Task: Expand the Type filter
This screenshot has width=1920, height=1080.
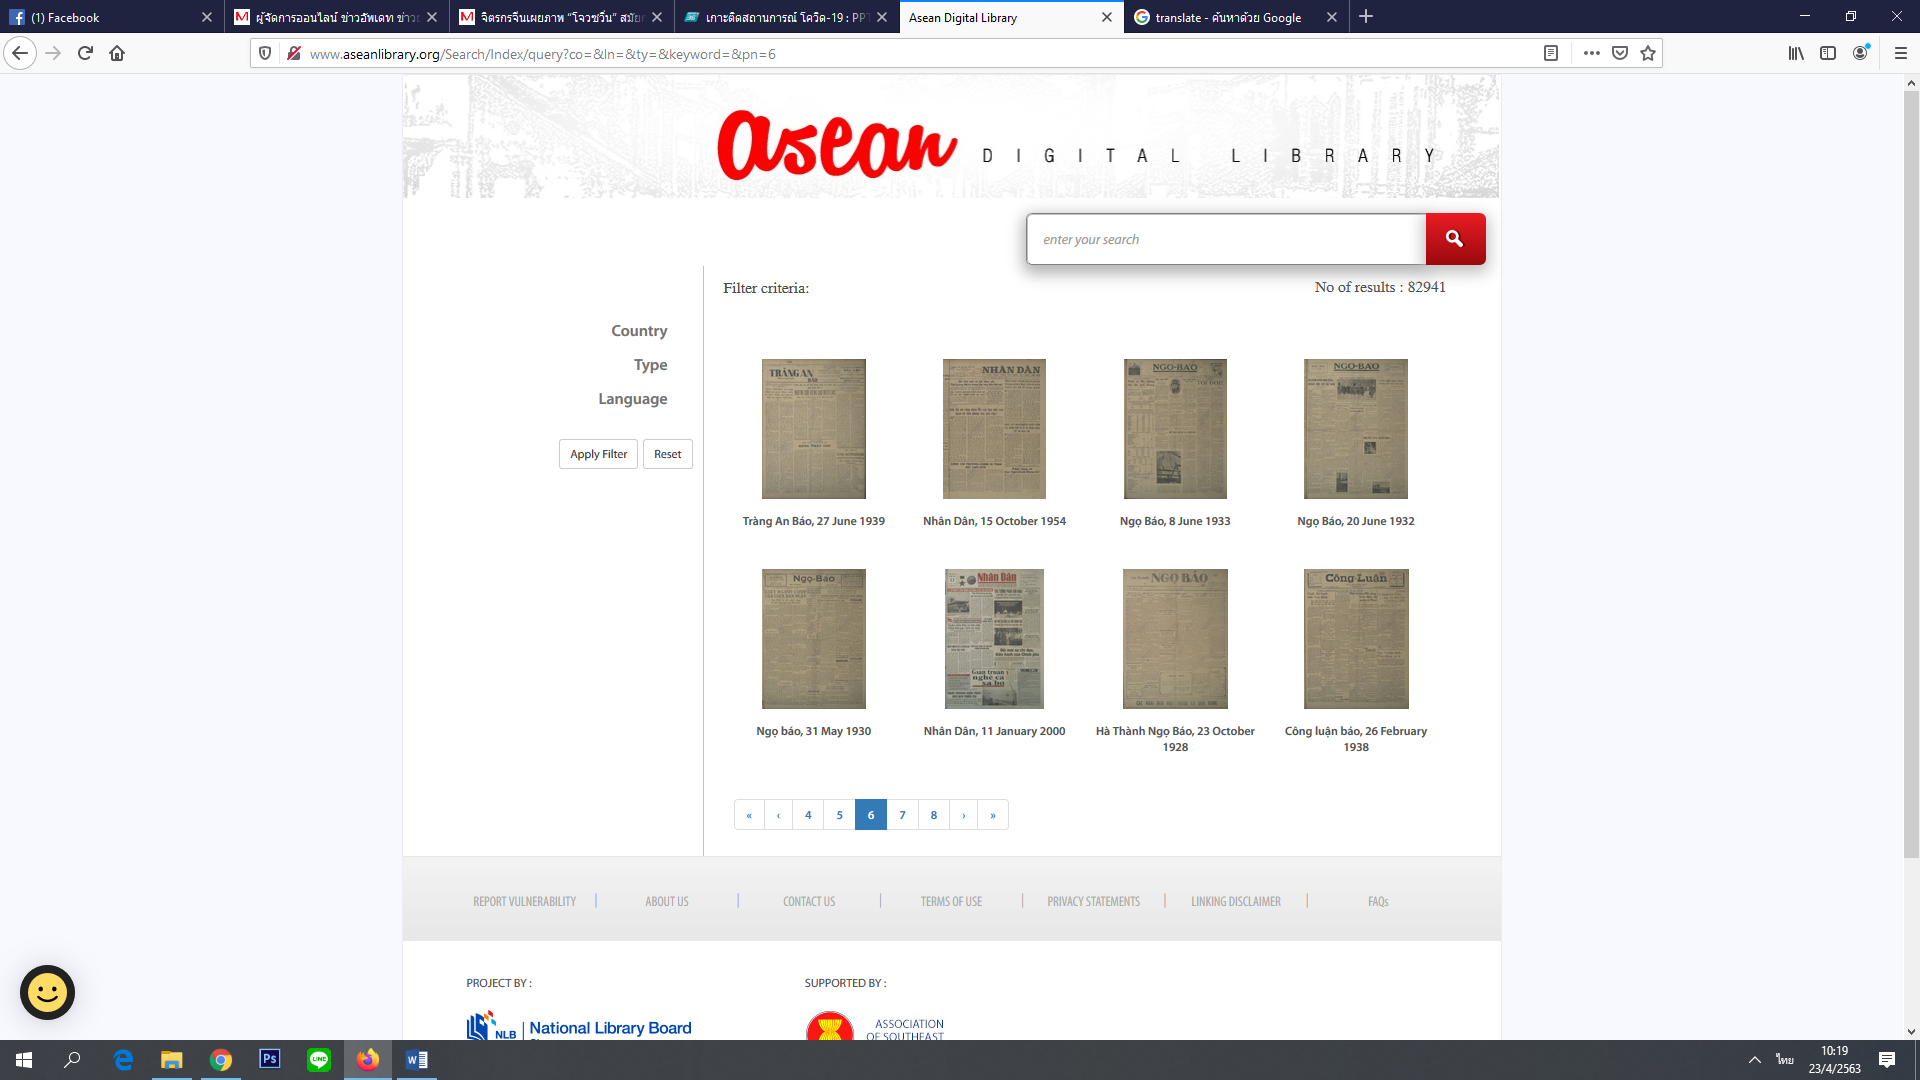Action: tap(650, 365)
